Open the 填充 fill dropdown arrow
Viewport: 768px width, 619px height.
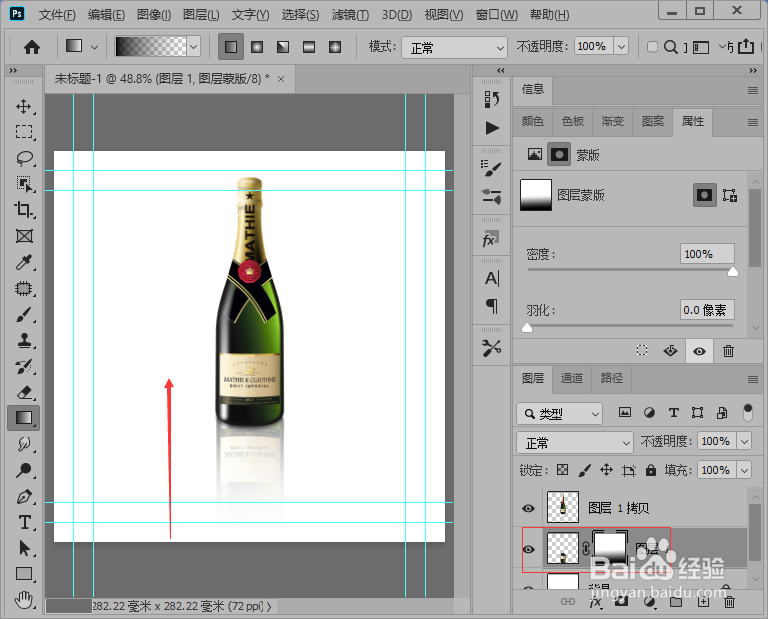744,470
